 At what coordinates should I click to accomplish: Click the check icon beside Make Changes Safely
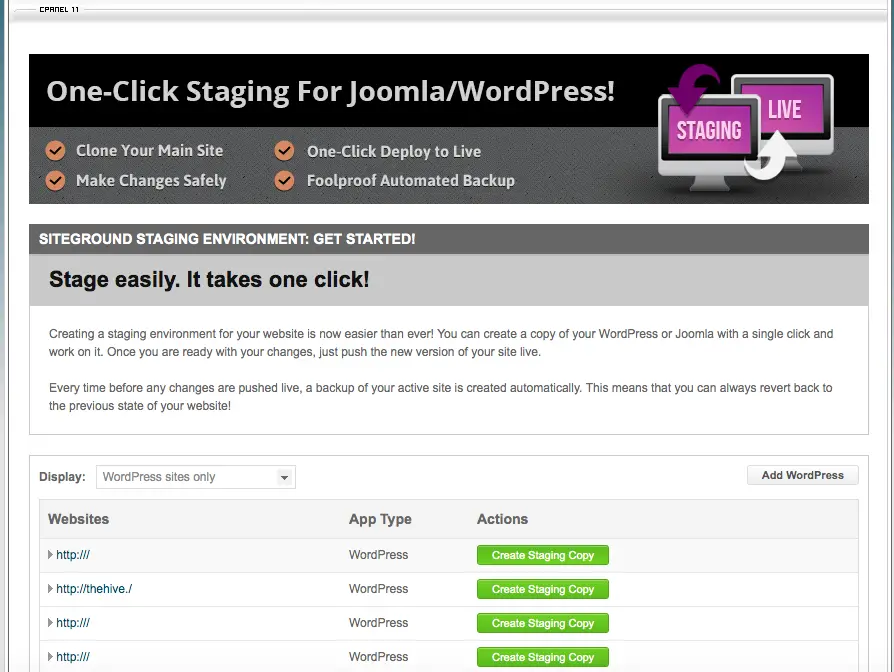[x=55, y=180]
